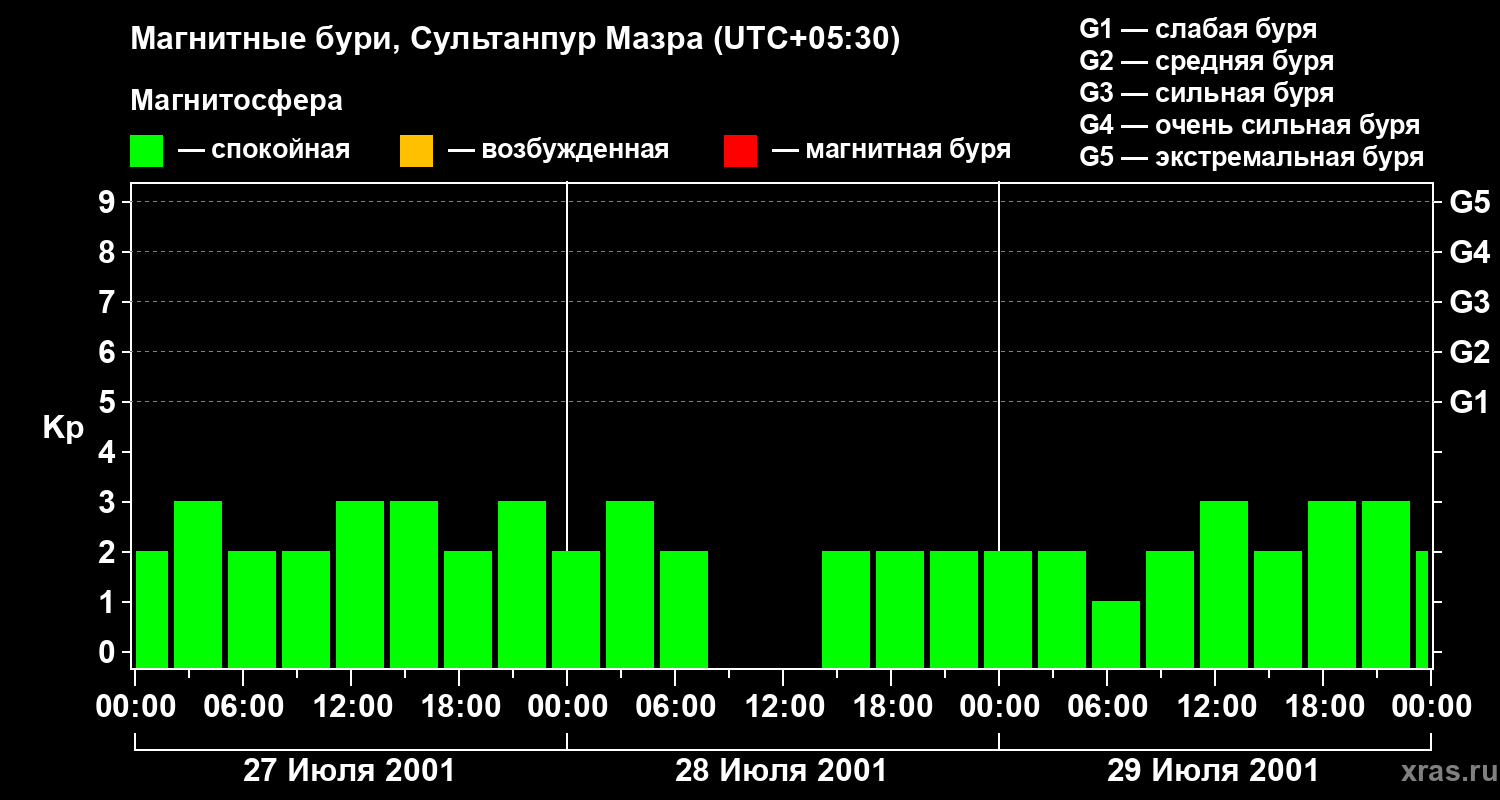Click the 'Kp' axis label
Screen dimensions: 1500x800
click(x=63, y=428)
